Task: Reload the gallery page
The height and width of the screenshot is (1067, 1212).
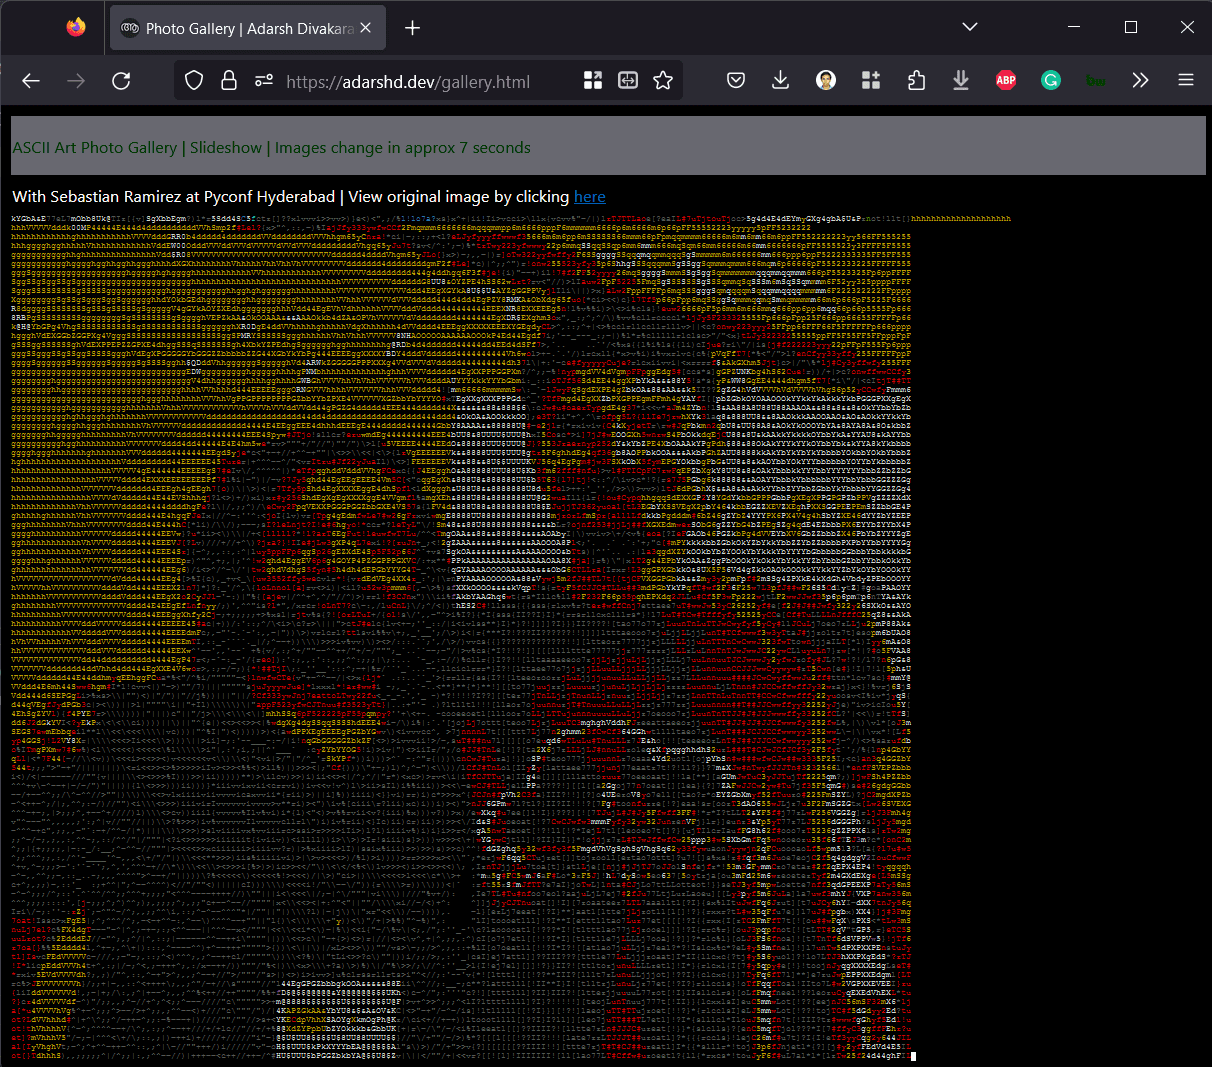Action: click(121, 81)
